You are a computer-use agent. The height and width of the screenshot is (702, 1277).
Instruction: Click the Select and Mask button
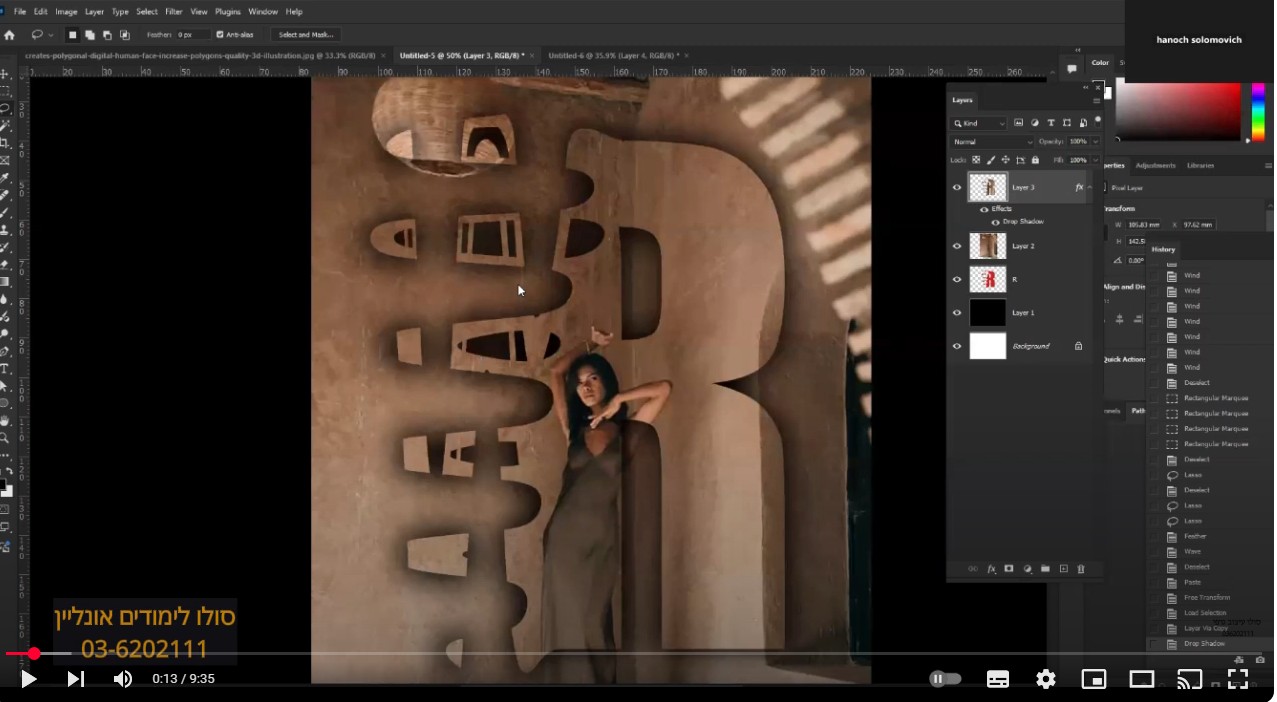click(305, 35)
